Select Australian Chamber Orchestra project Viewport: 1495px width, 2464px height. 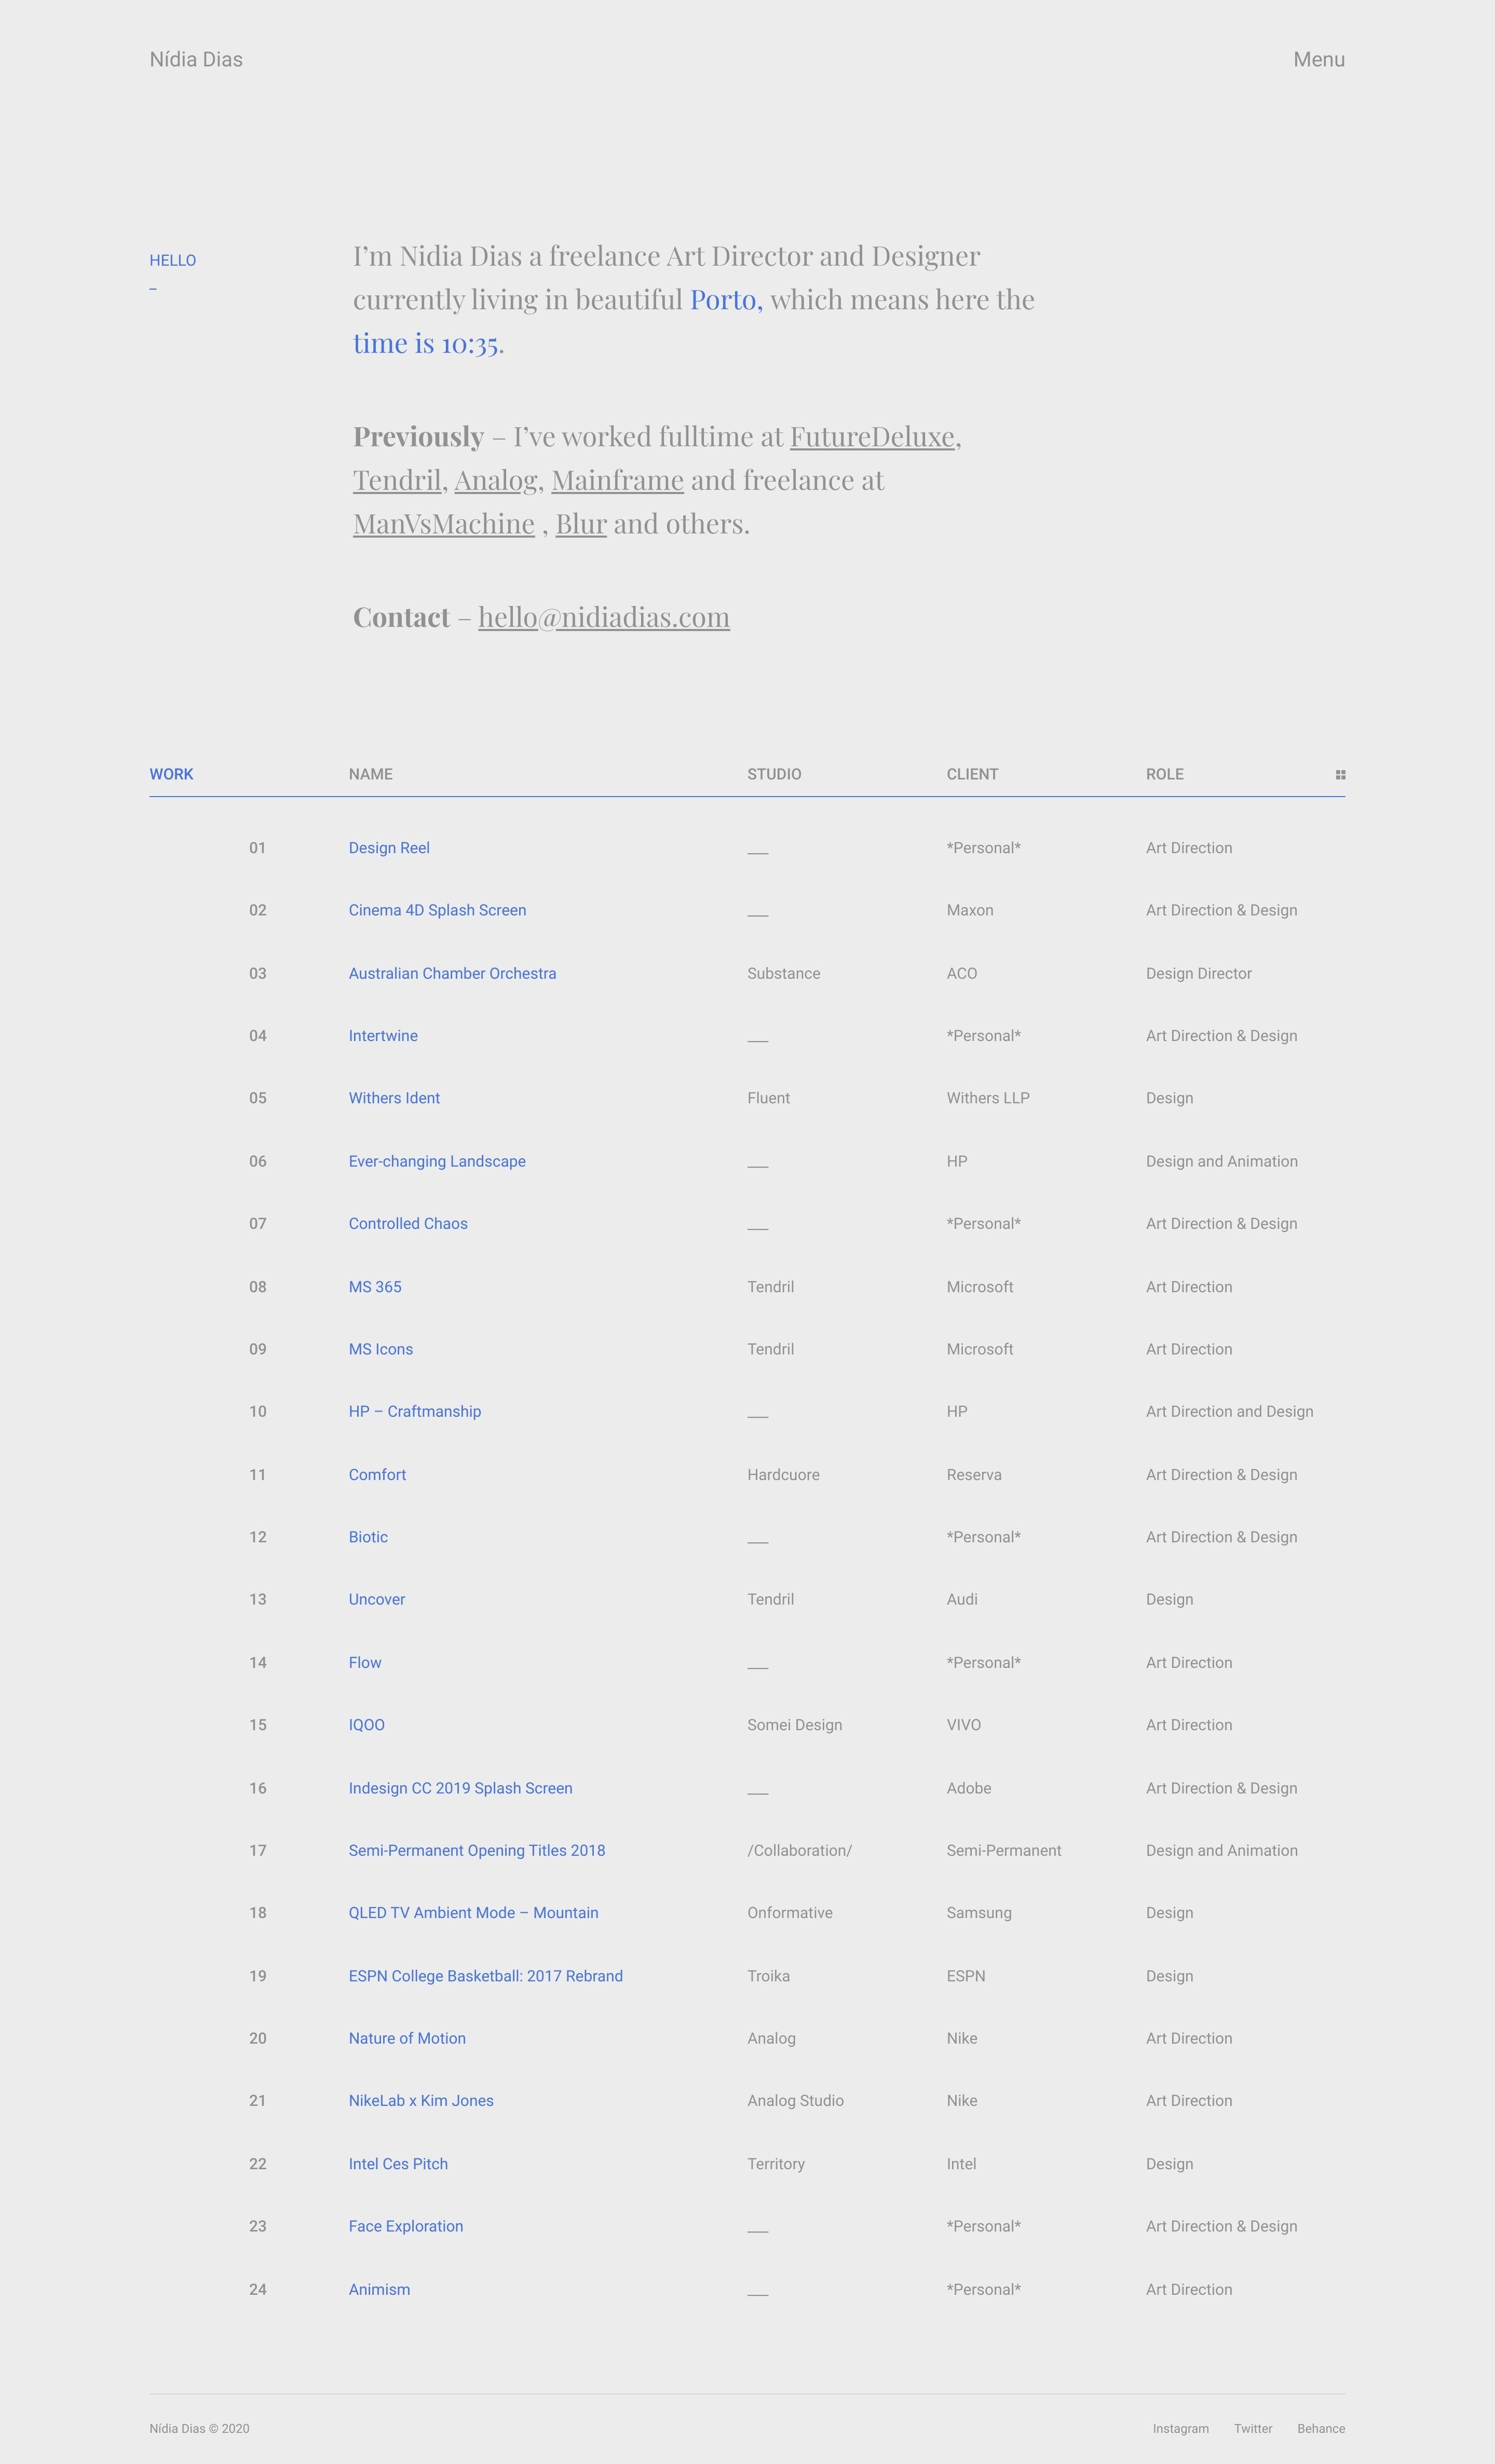click(452, 973)
